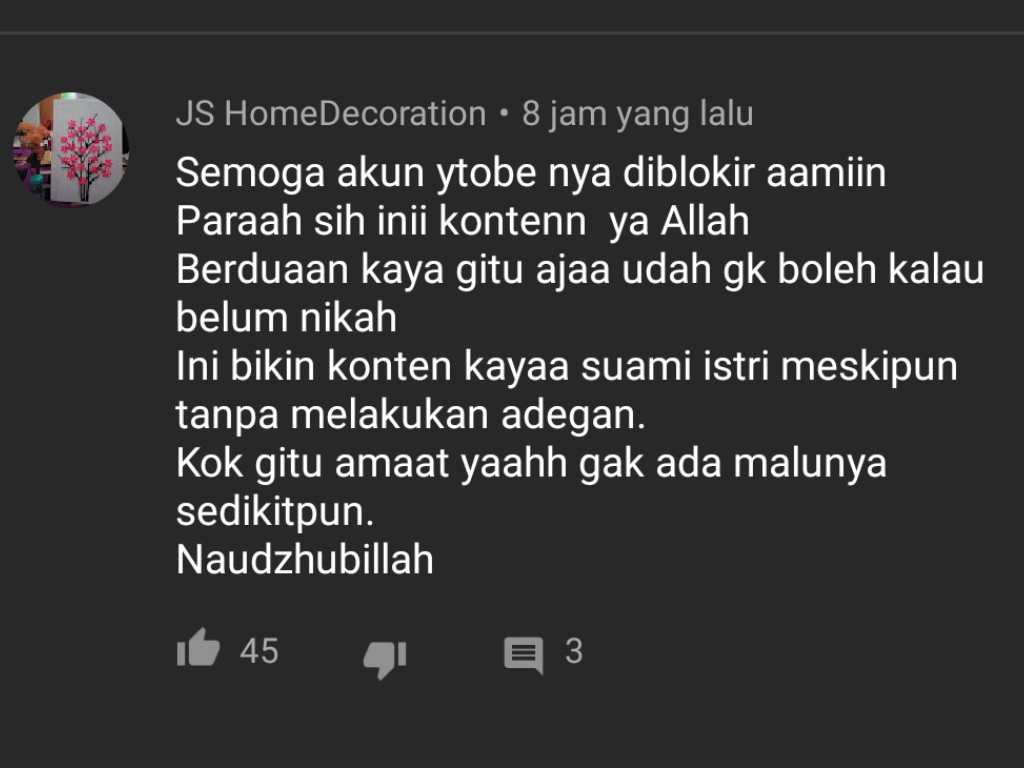Select the word 'sedikitpun.'
Image resolution: width=1024 pixels, height=768 pixels.
(275, 511)
